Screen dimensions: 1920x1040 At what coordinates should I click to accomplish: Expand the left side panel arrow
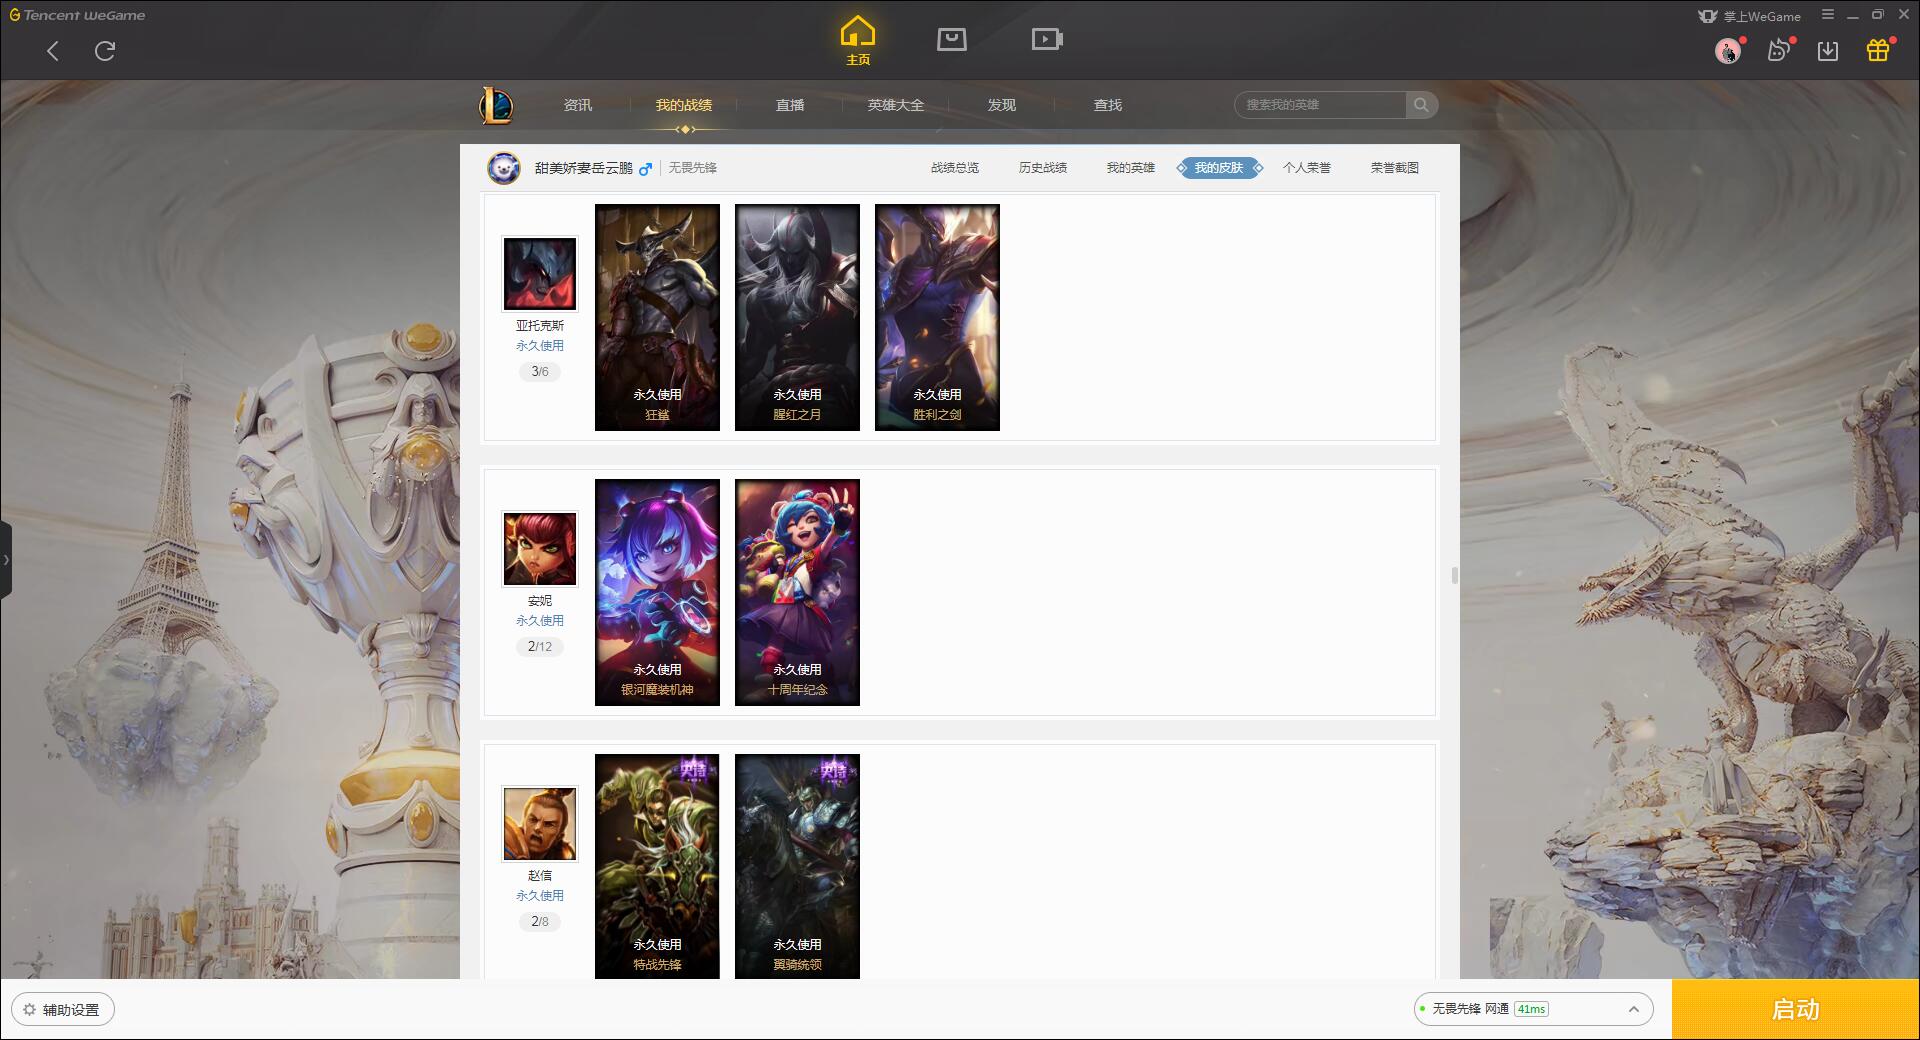6,560
